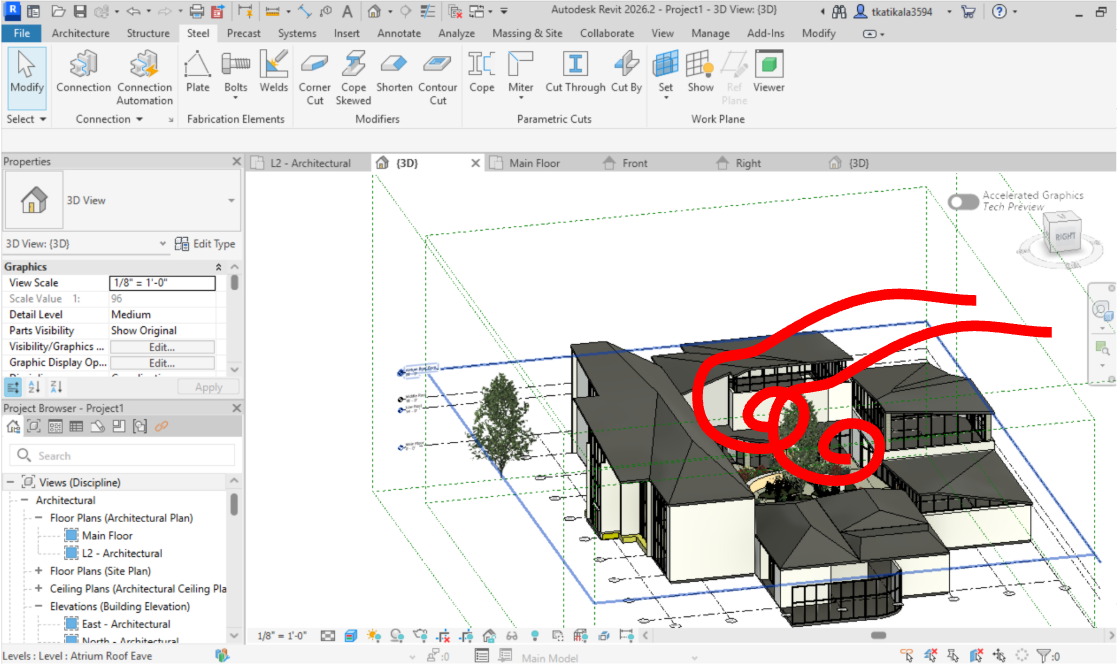Viewport: 1117px width, 665px height.
Task: Use the Contour Cut tool
Action: pos(437,78)
